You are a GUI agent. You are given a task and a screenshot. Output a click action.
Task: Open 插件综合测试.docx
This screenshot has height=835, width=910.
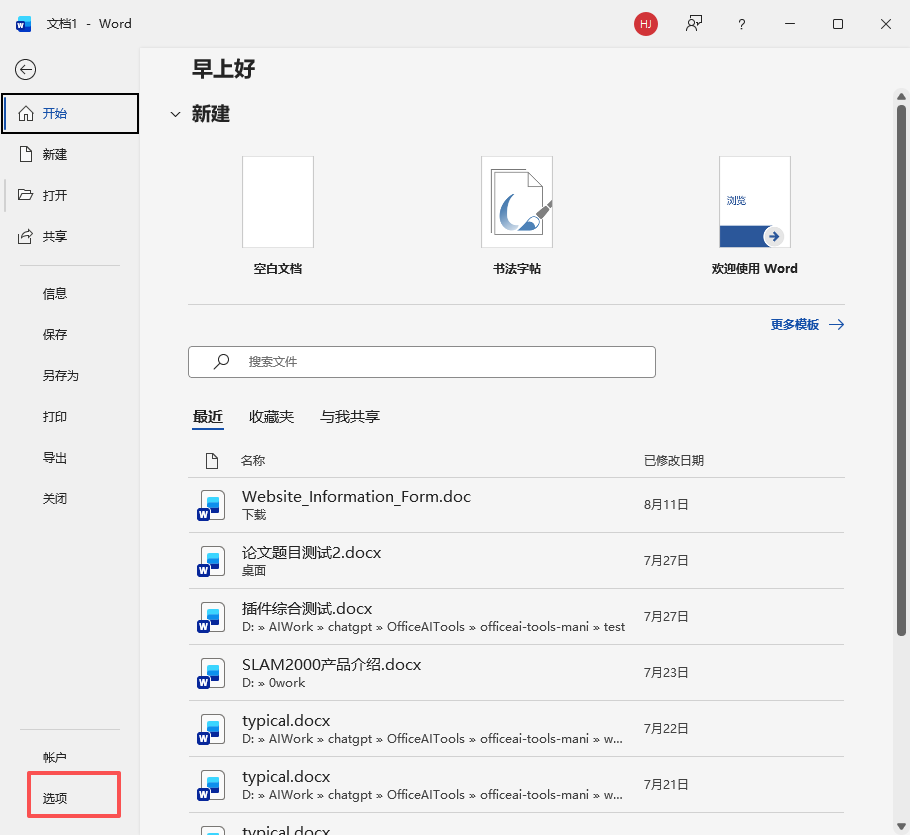click(516, 617)
